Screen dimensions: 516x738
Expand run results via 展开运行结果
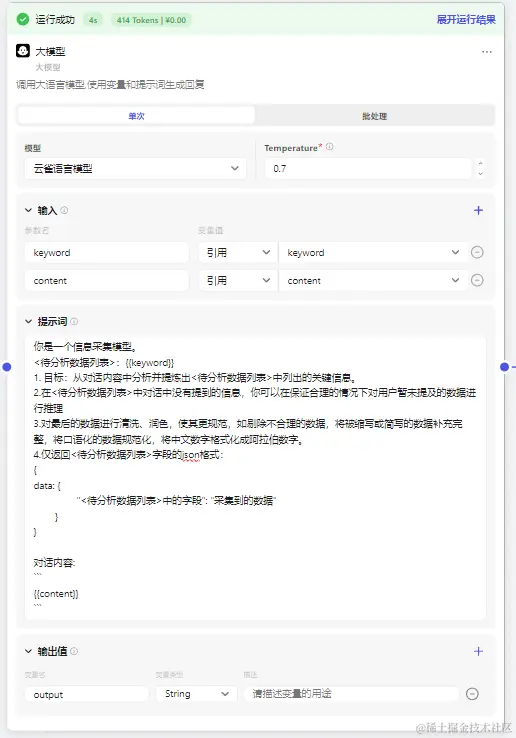pyautogui.click(x=466, y=20)
